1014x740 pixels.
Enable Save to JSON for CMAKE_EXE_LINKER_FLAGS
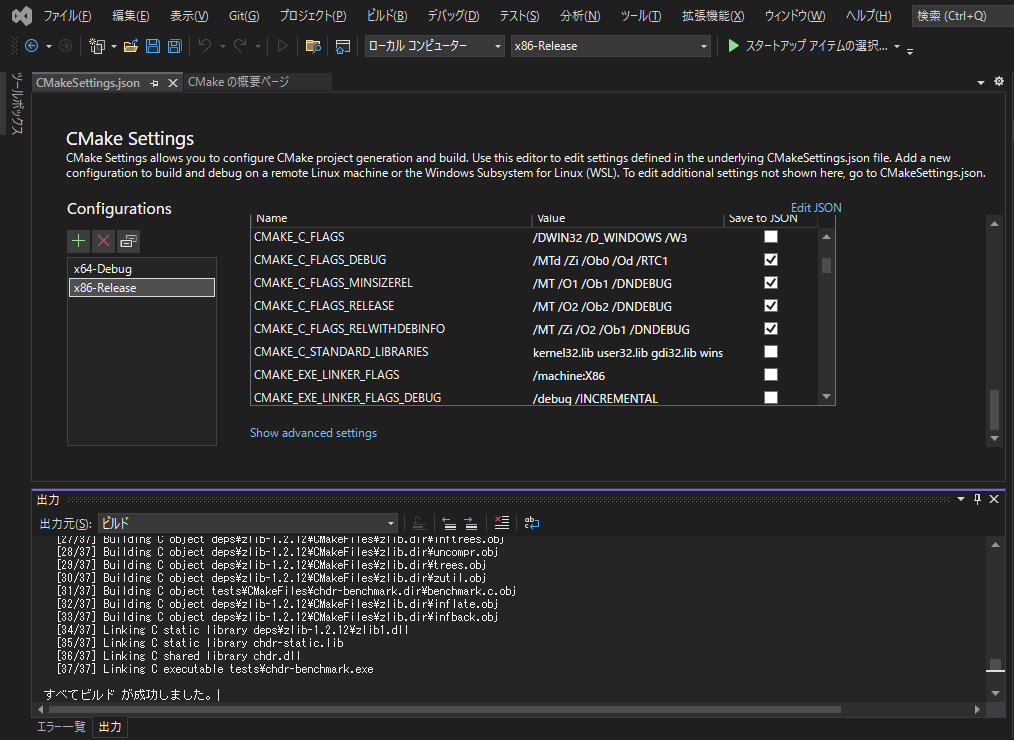(x=771, y=375)
